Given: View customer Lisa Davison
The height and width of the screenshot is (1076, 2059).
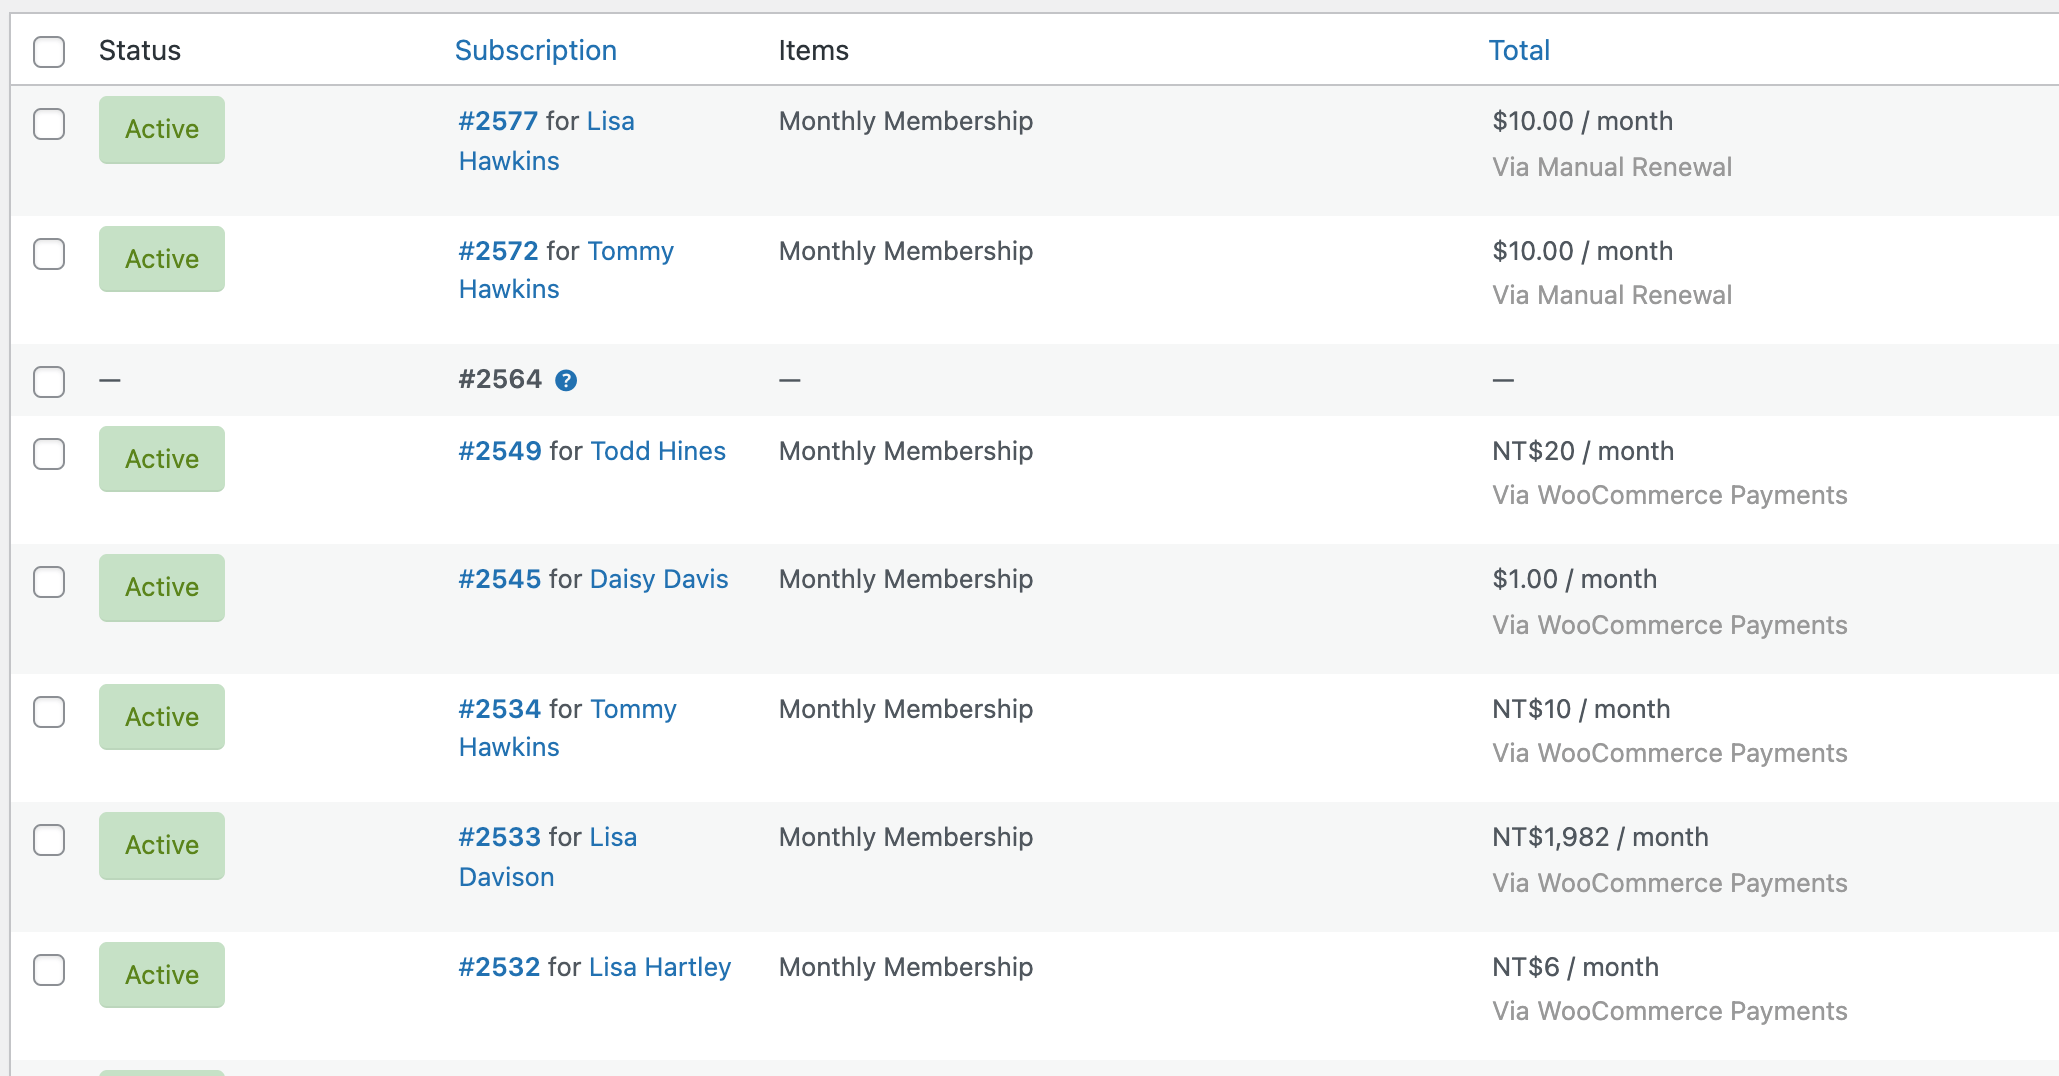Looking at the screenshot, I should 548,857.
